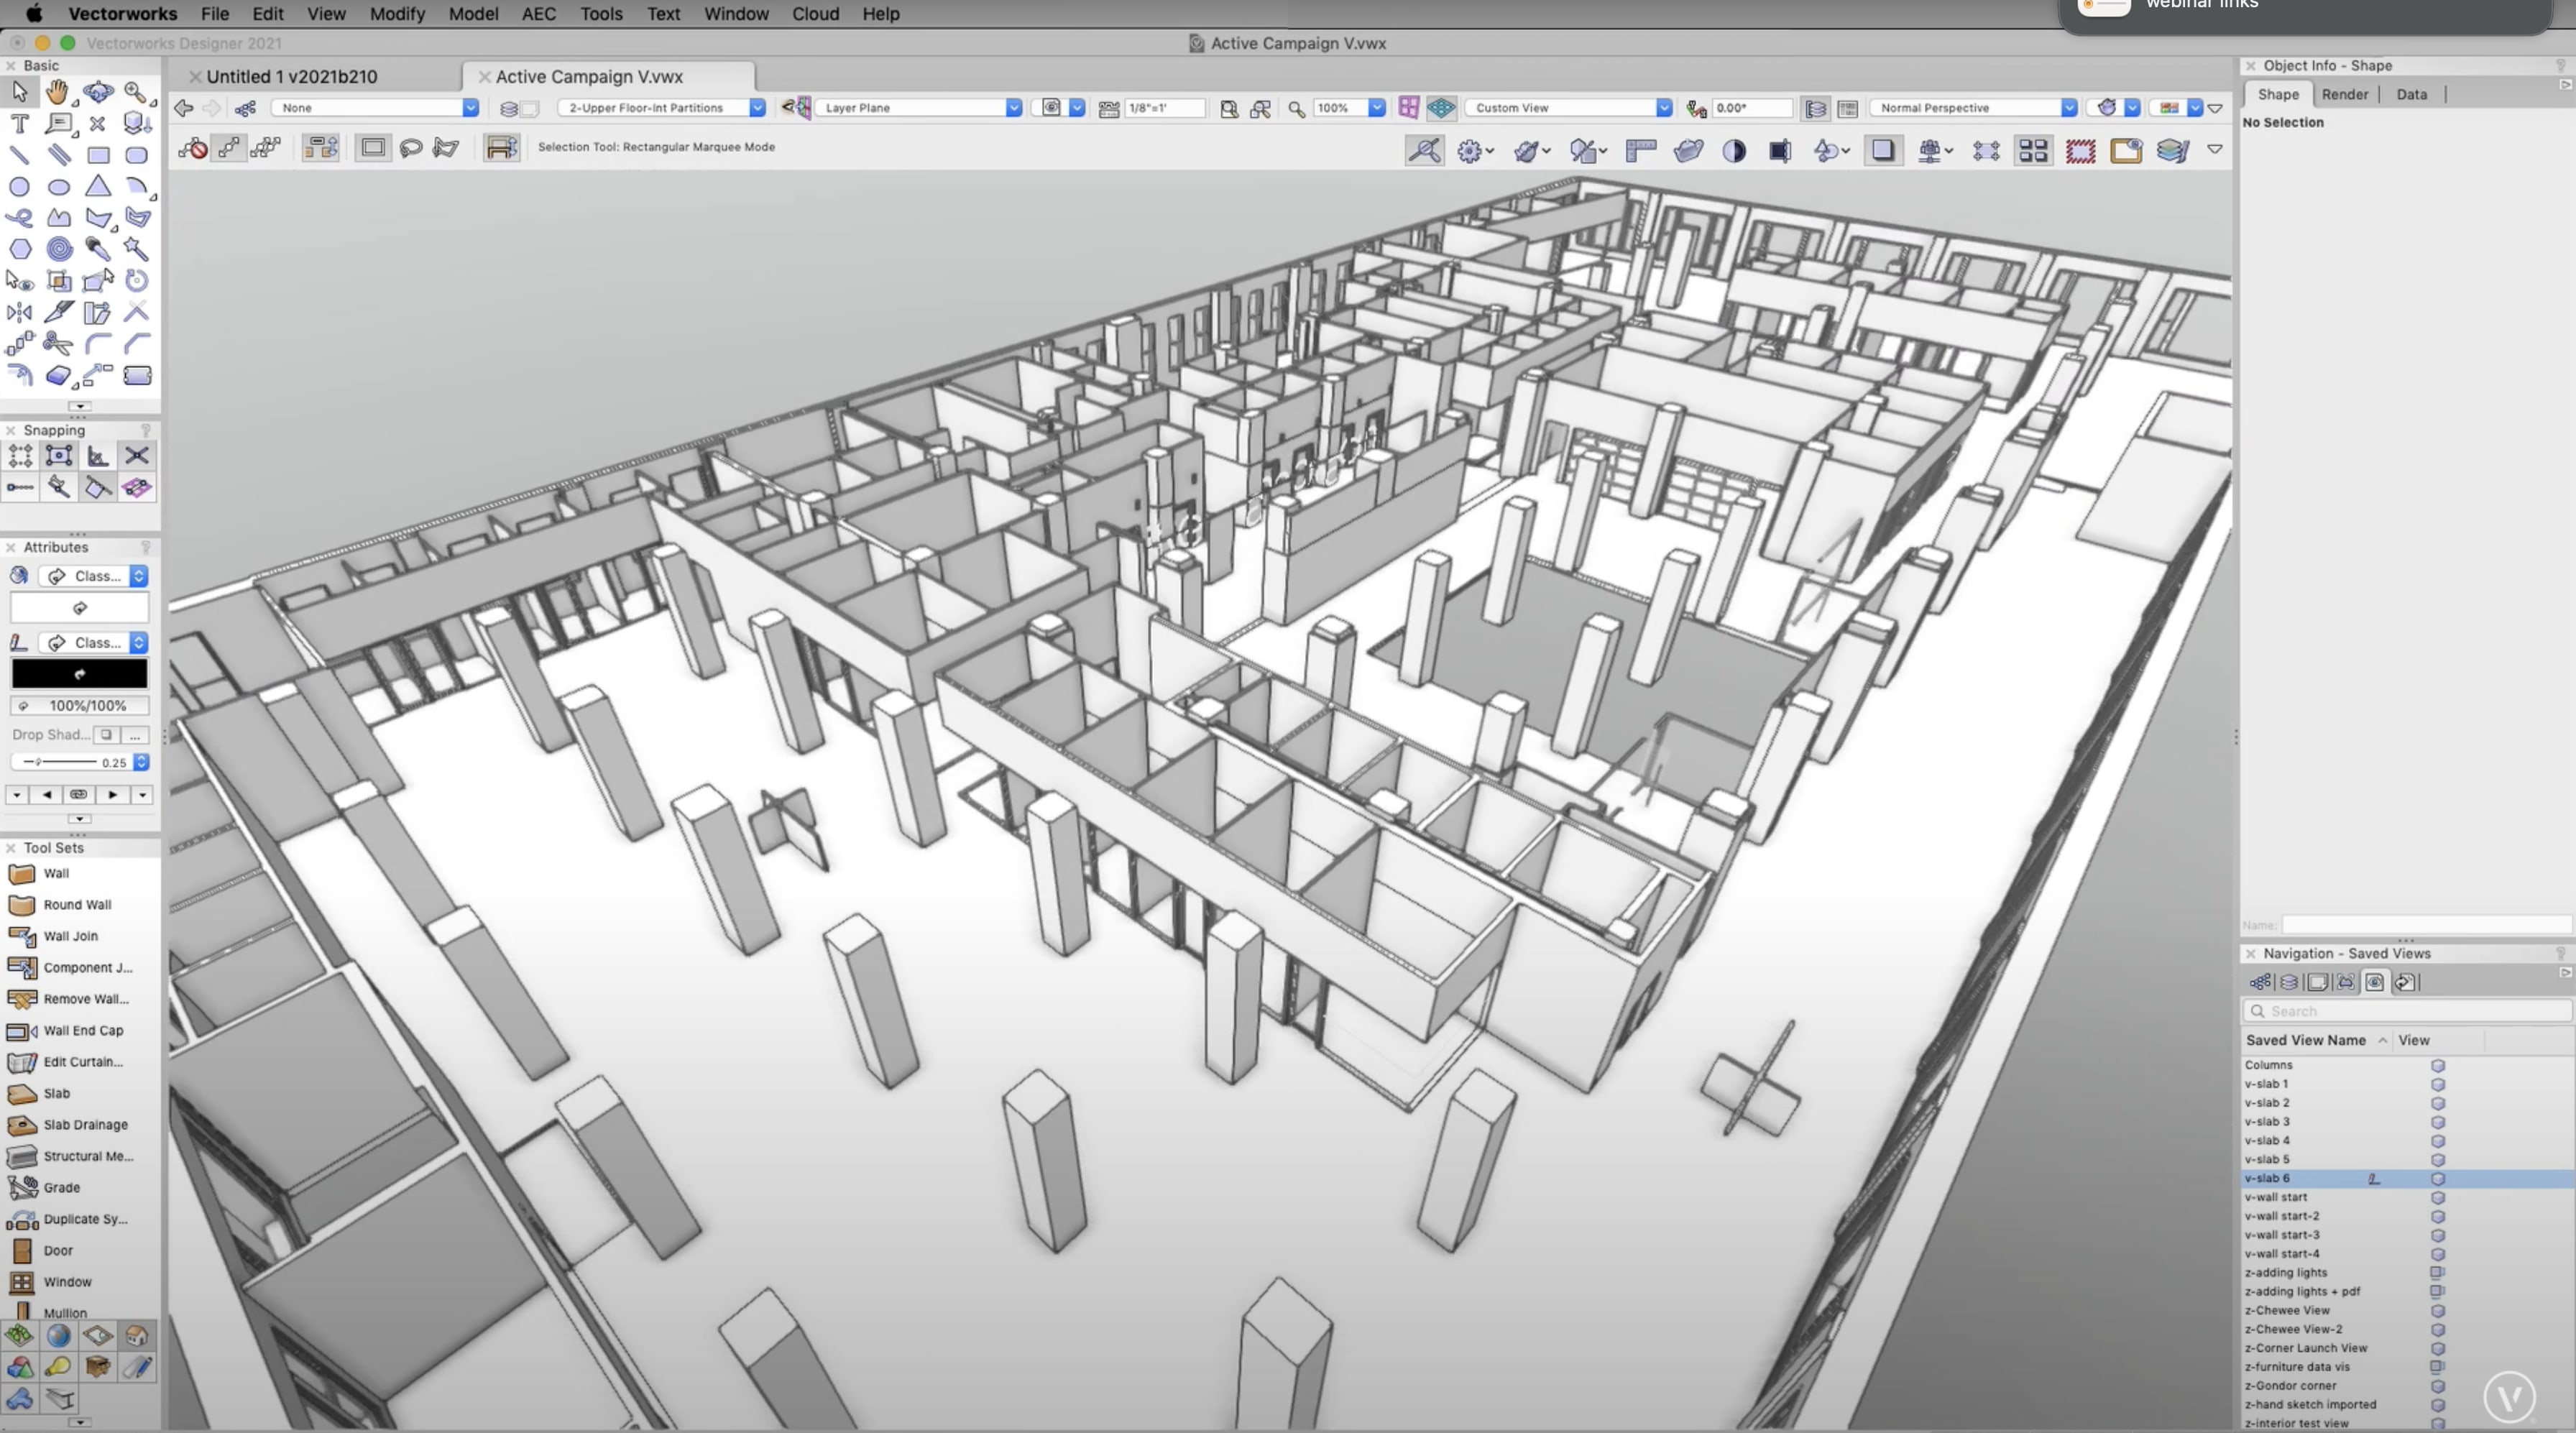The width and height of the screenshot is (2576, 1433).
Task: Enable Rectangular Marquee selection mode
Action: [x=373, y=148]
